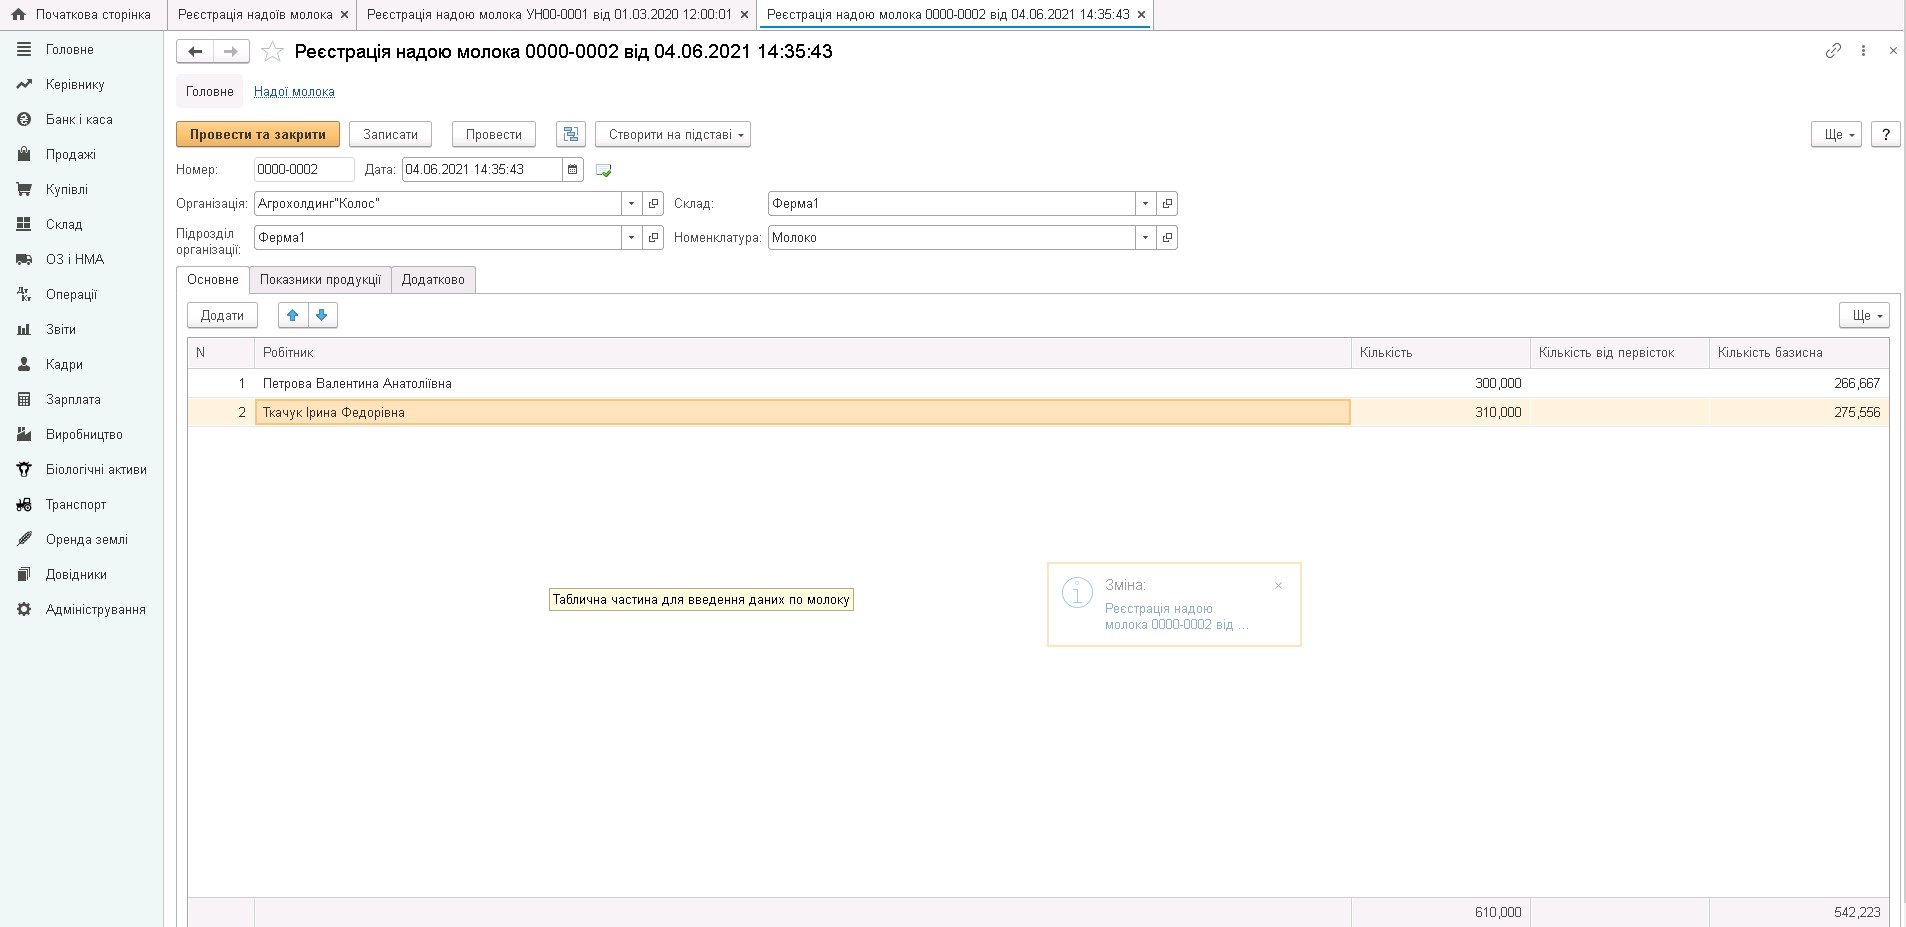Move row up with blue arrow

pos(293,316)
